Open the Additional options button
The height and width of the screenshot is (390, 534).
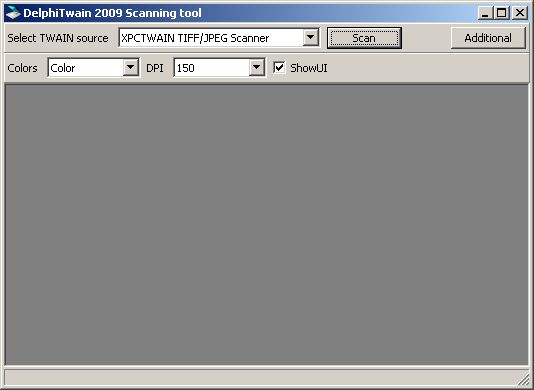488,38
